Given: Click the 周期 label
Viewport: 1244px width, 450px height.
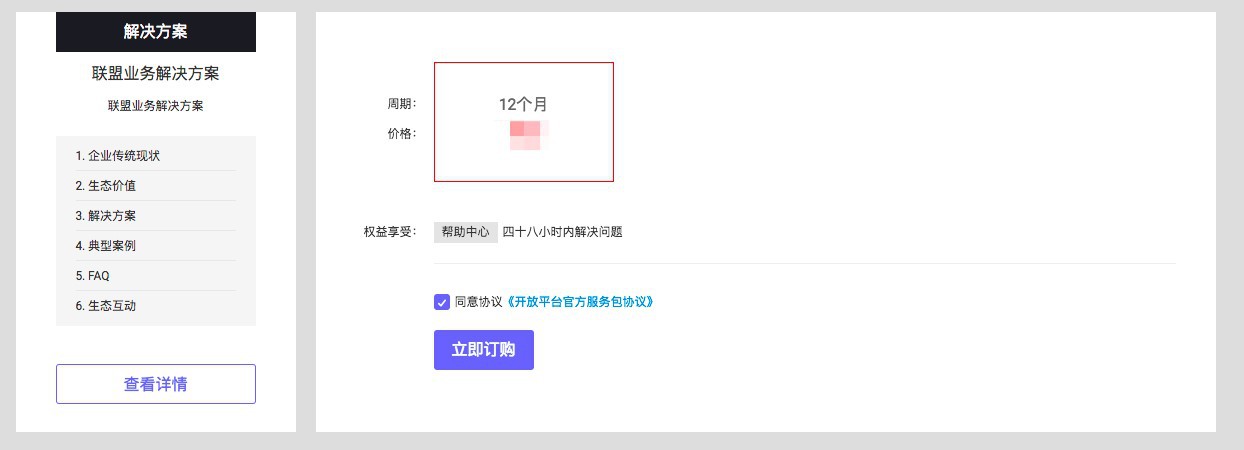Looking at the screenshot, I should coord(402,104).
